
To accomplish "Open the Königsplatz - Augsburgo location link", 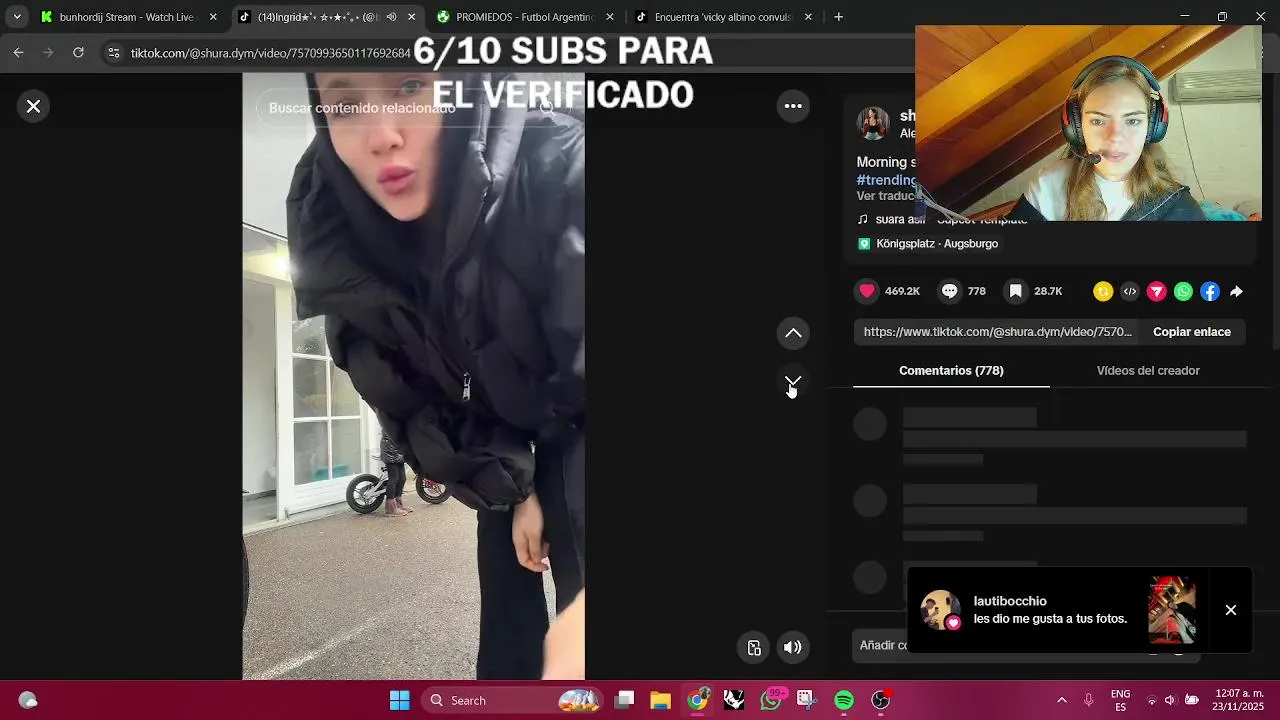I will pos(928,244).
